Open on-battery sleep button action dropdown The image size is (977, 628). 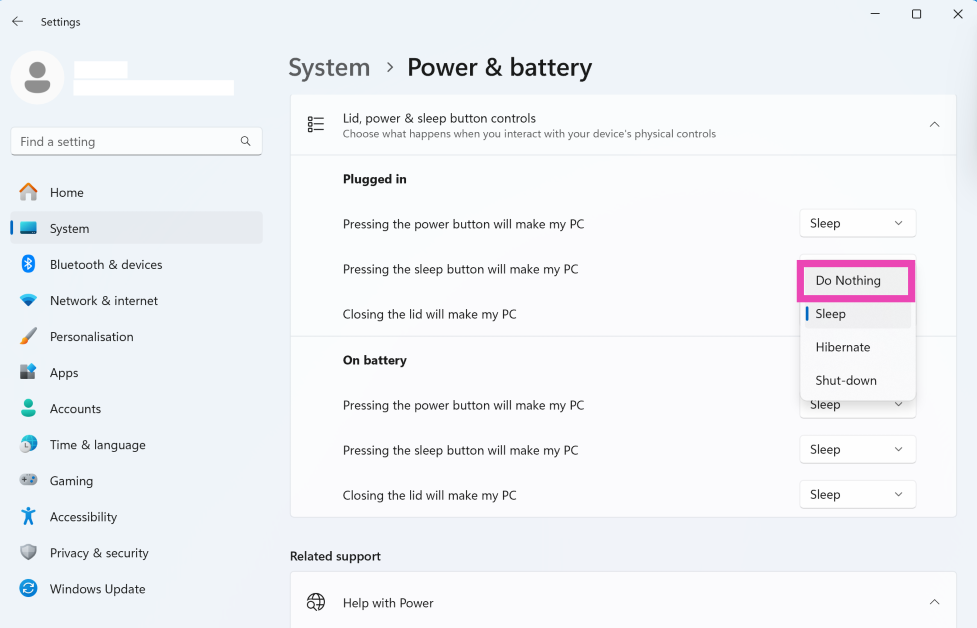pos(857,450)
